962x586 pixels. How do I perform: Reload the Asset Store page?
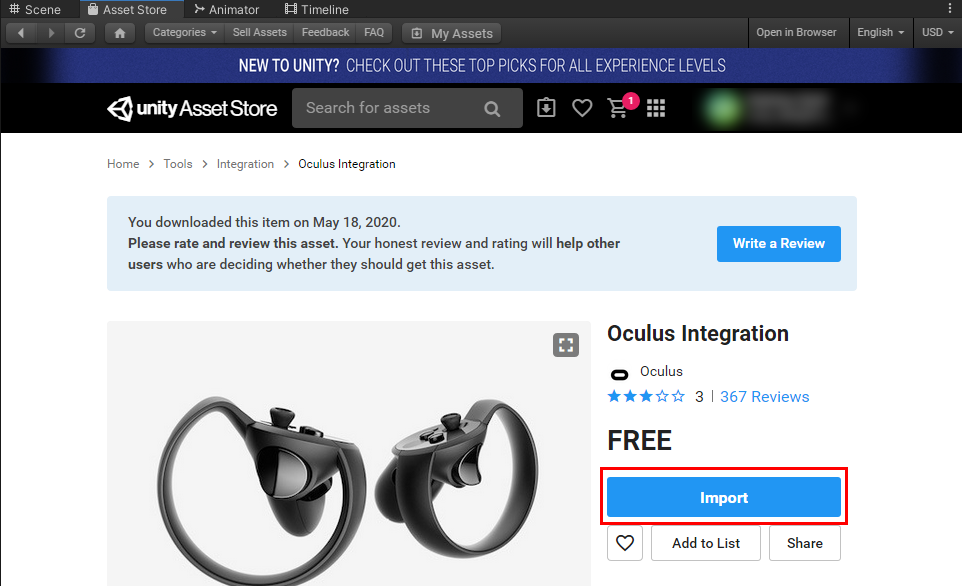[x=80, y=33]
